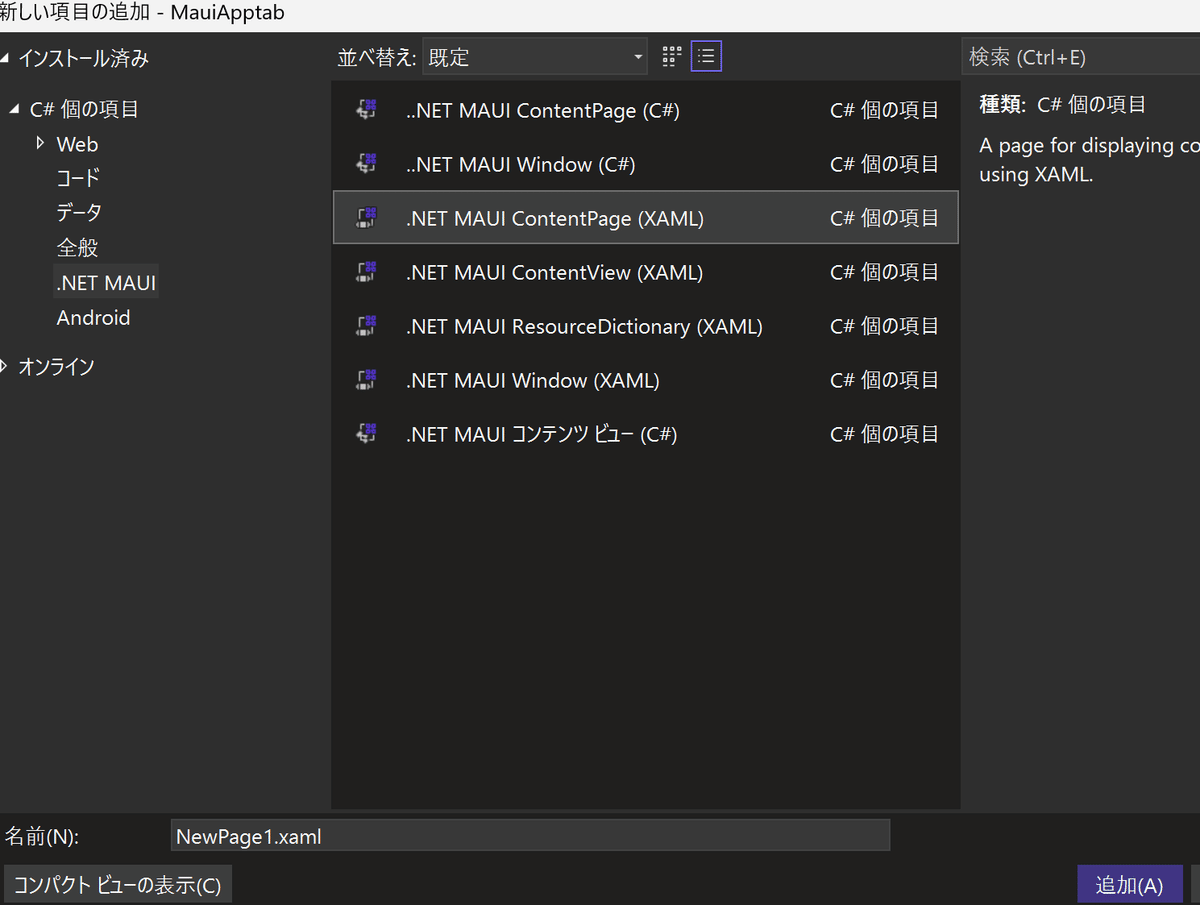The height and width of the screenshot is (905, 1200).
Task: Click the .NET MAUI ContentPage (XAML) template icon
Action: click(367, 218)
